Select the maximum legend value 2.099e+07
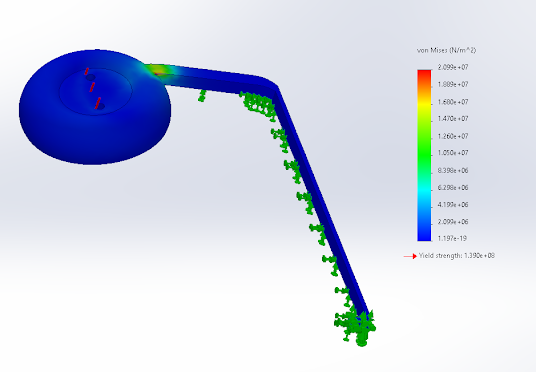Image resolution: width=536 pixels, height=372 pixels. [x=453, y=67]
